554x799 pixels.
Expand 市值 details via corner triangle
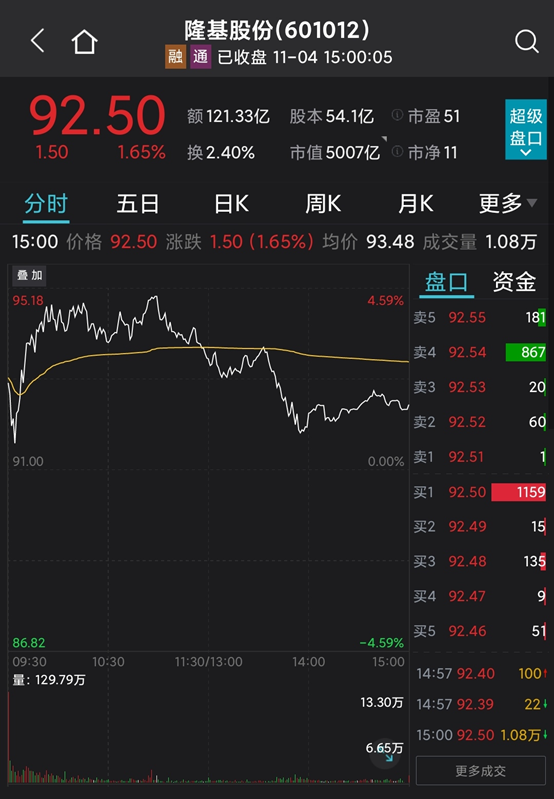(x=384, y=139)
